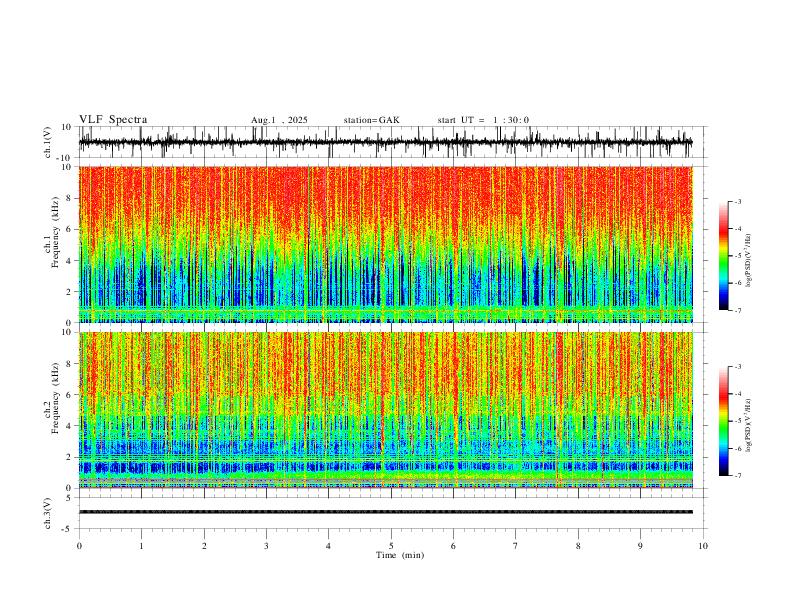Image resolution: width=792 pixels, height=612 pixels.
Task: Click the 'start UT = 1 : 30: 0' label
Action: tap(483, 120)
